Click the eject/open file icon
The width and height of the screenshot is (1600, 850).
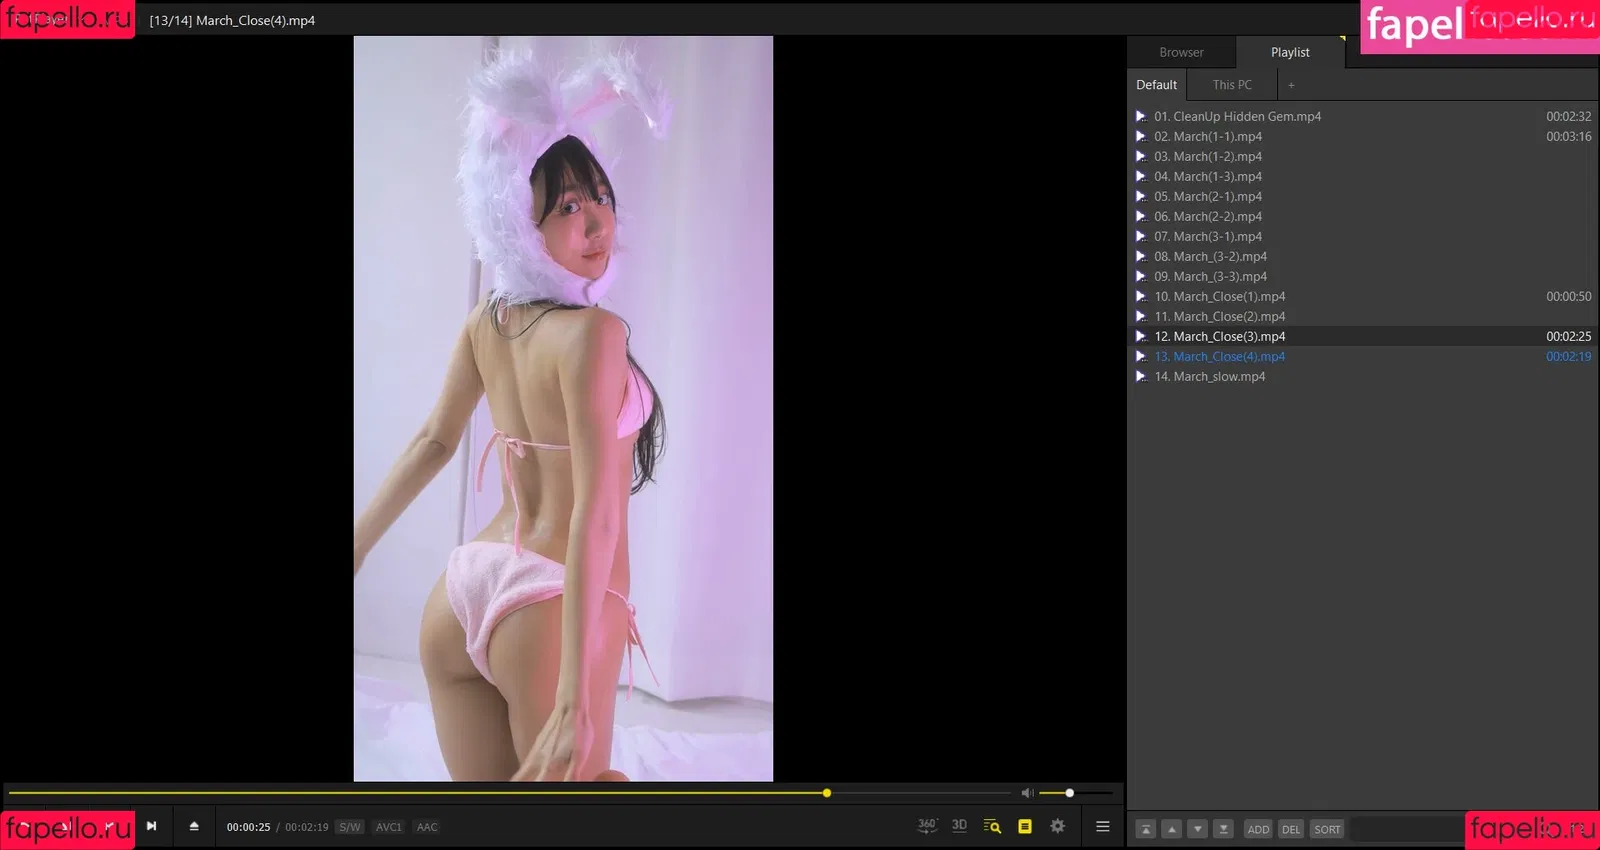click(x=194, y=826)
